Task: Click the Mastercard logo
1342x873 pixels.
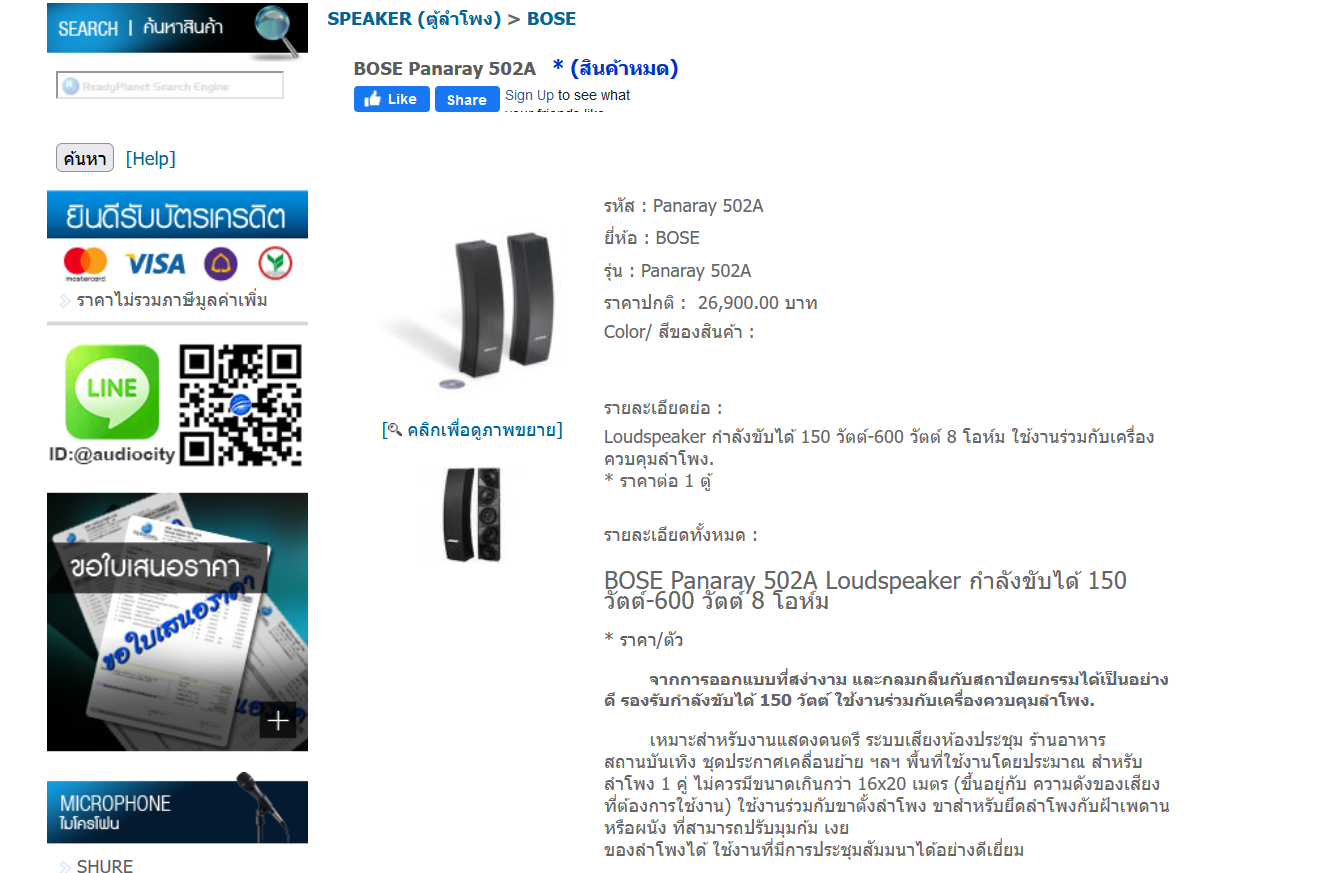Action: click(x=85, y=264)
